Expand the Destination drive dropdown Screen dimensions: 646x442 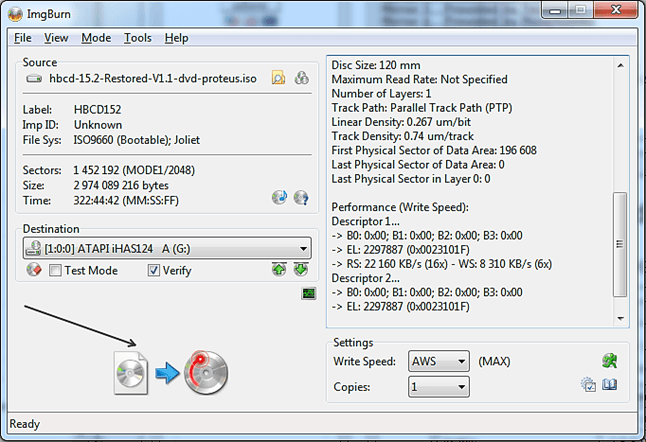coord(303,249)
